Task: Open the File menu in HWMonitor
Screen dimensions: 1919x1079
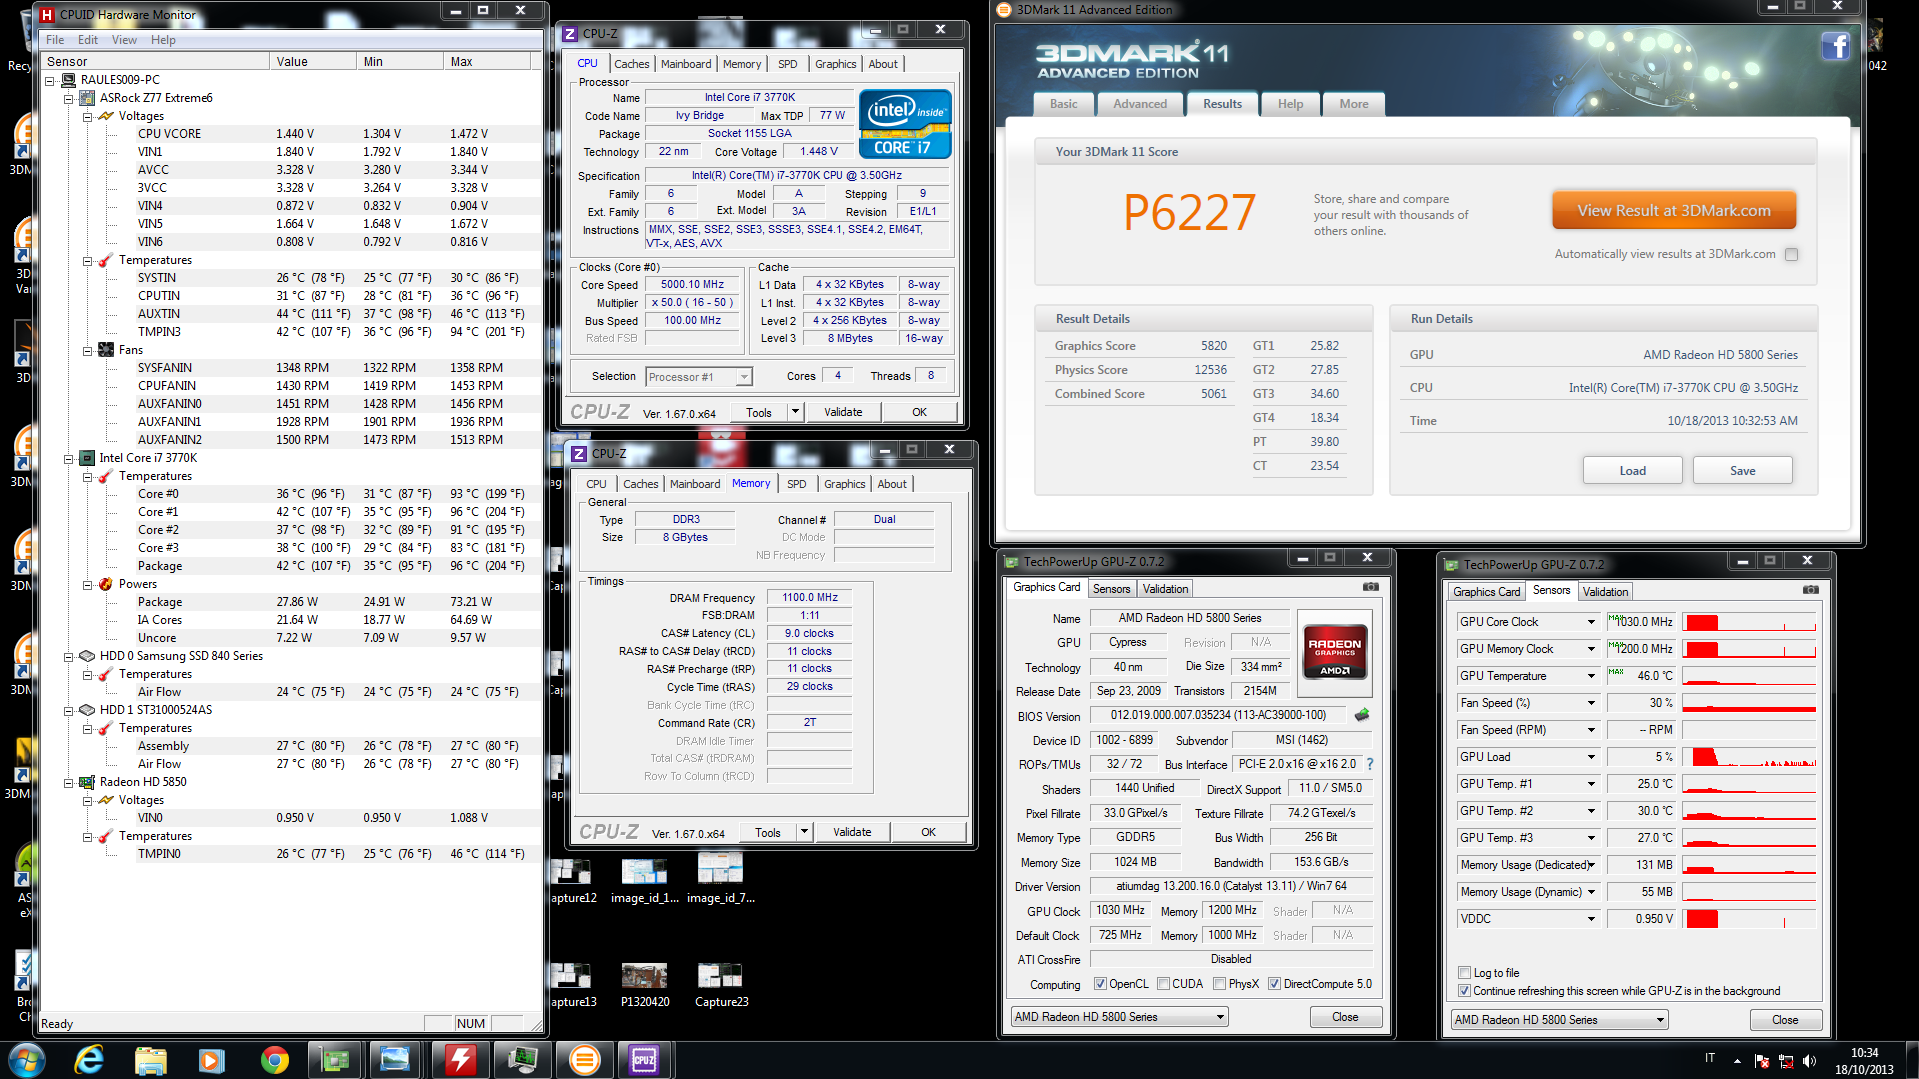Action: tap(55, 40)
